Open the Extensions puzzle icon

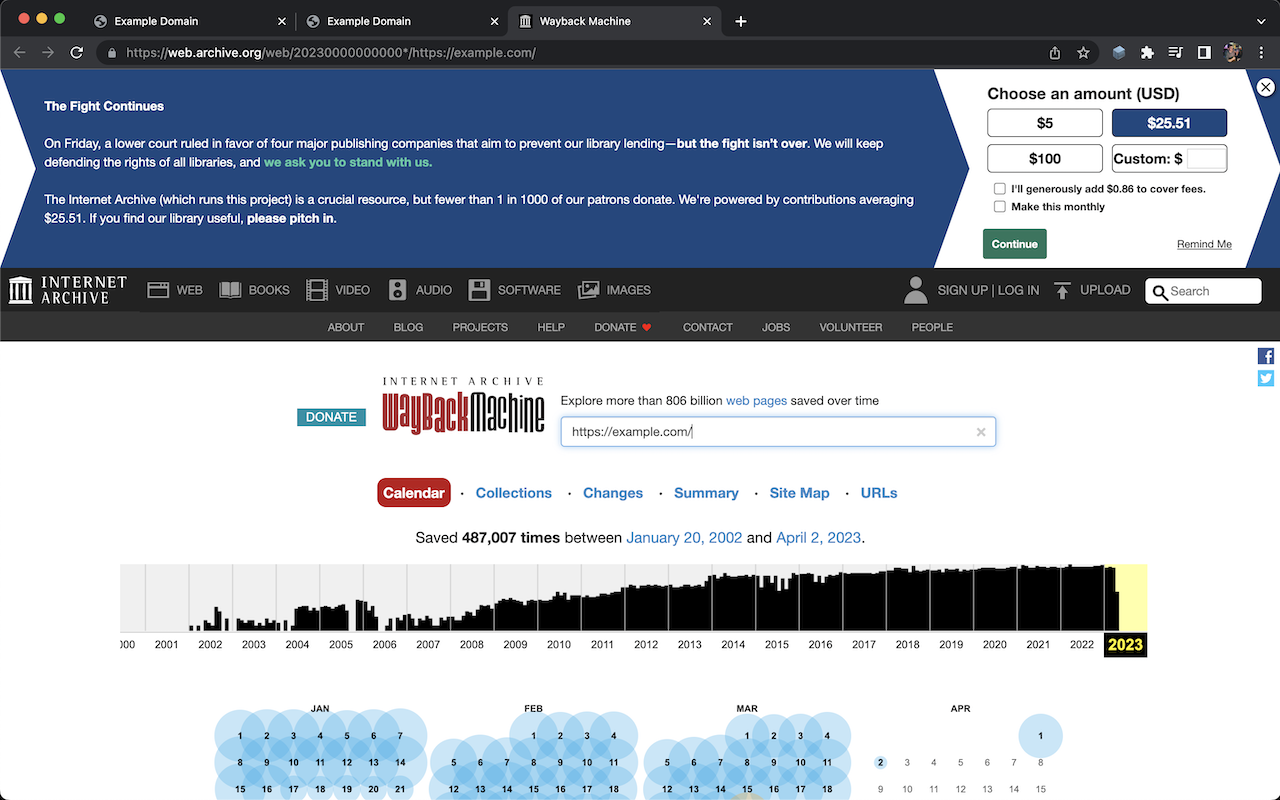(1147, 52)
